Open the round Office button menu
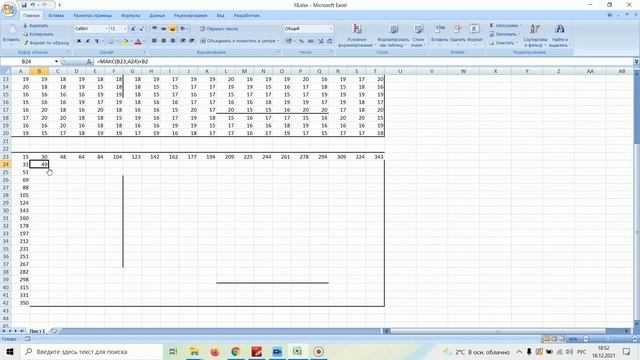Screen dimensions: 640x360 pos(9,9)
